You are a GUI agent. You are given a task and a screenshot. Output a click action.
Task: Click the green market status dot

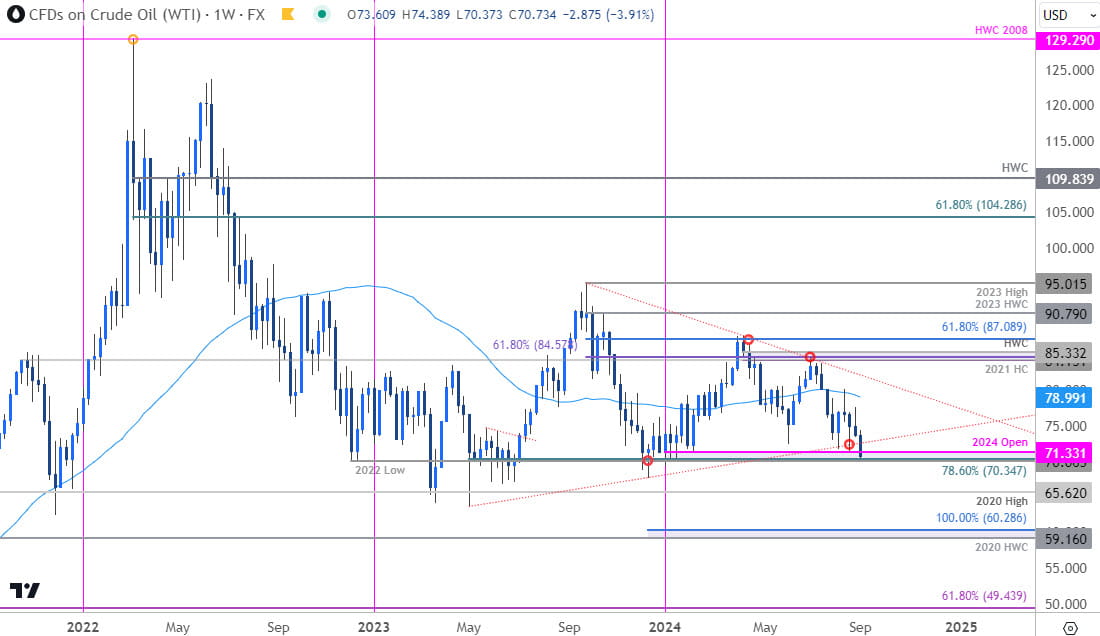pos(321,14)
